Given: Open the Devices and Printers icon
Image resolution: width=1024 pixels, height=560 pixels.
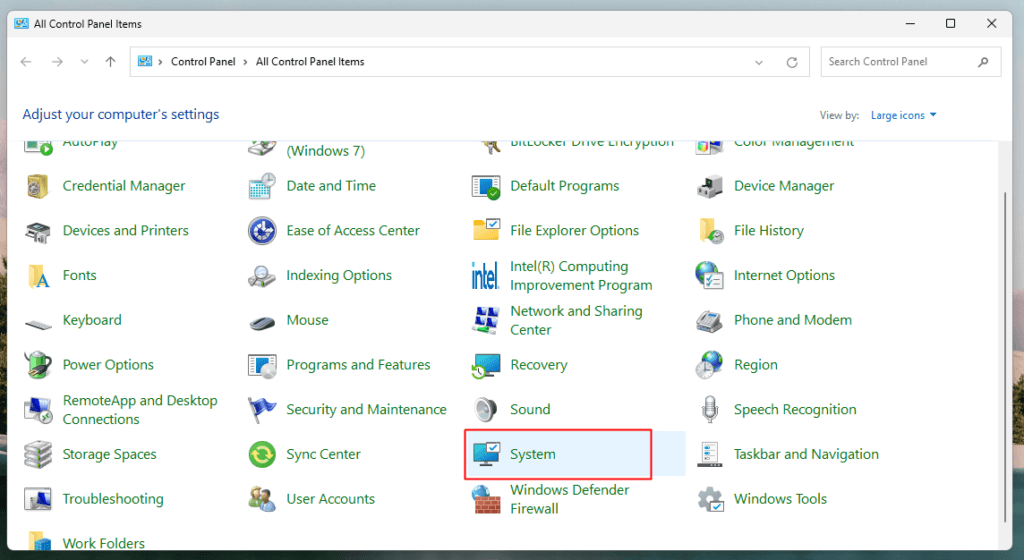Looking at the screenshot, I should pyautogui.click(x=38, y=231).
